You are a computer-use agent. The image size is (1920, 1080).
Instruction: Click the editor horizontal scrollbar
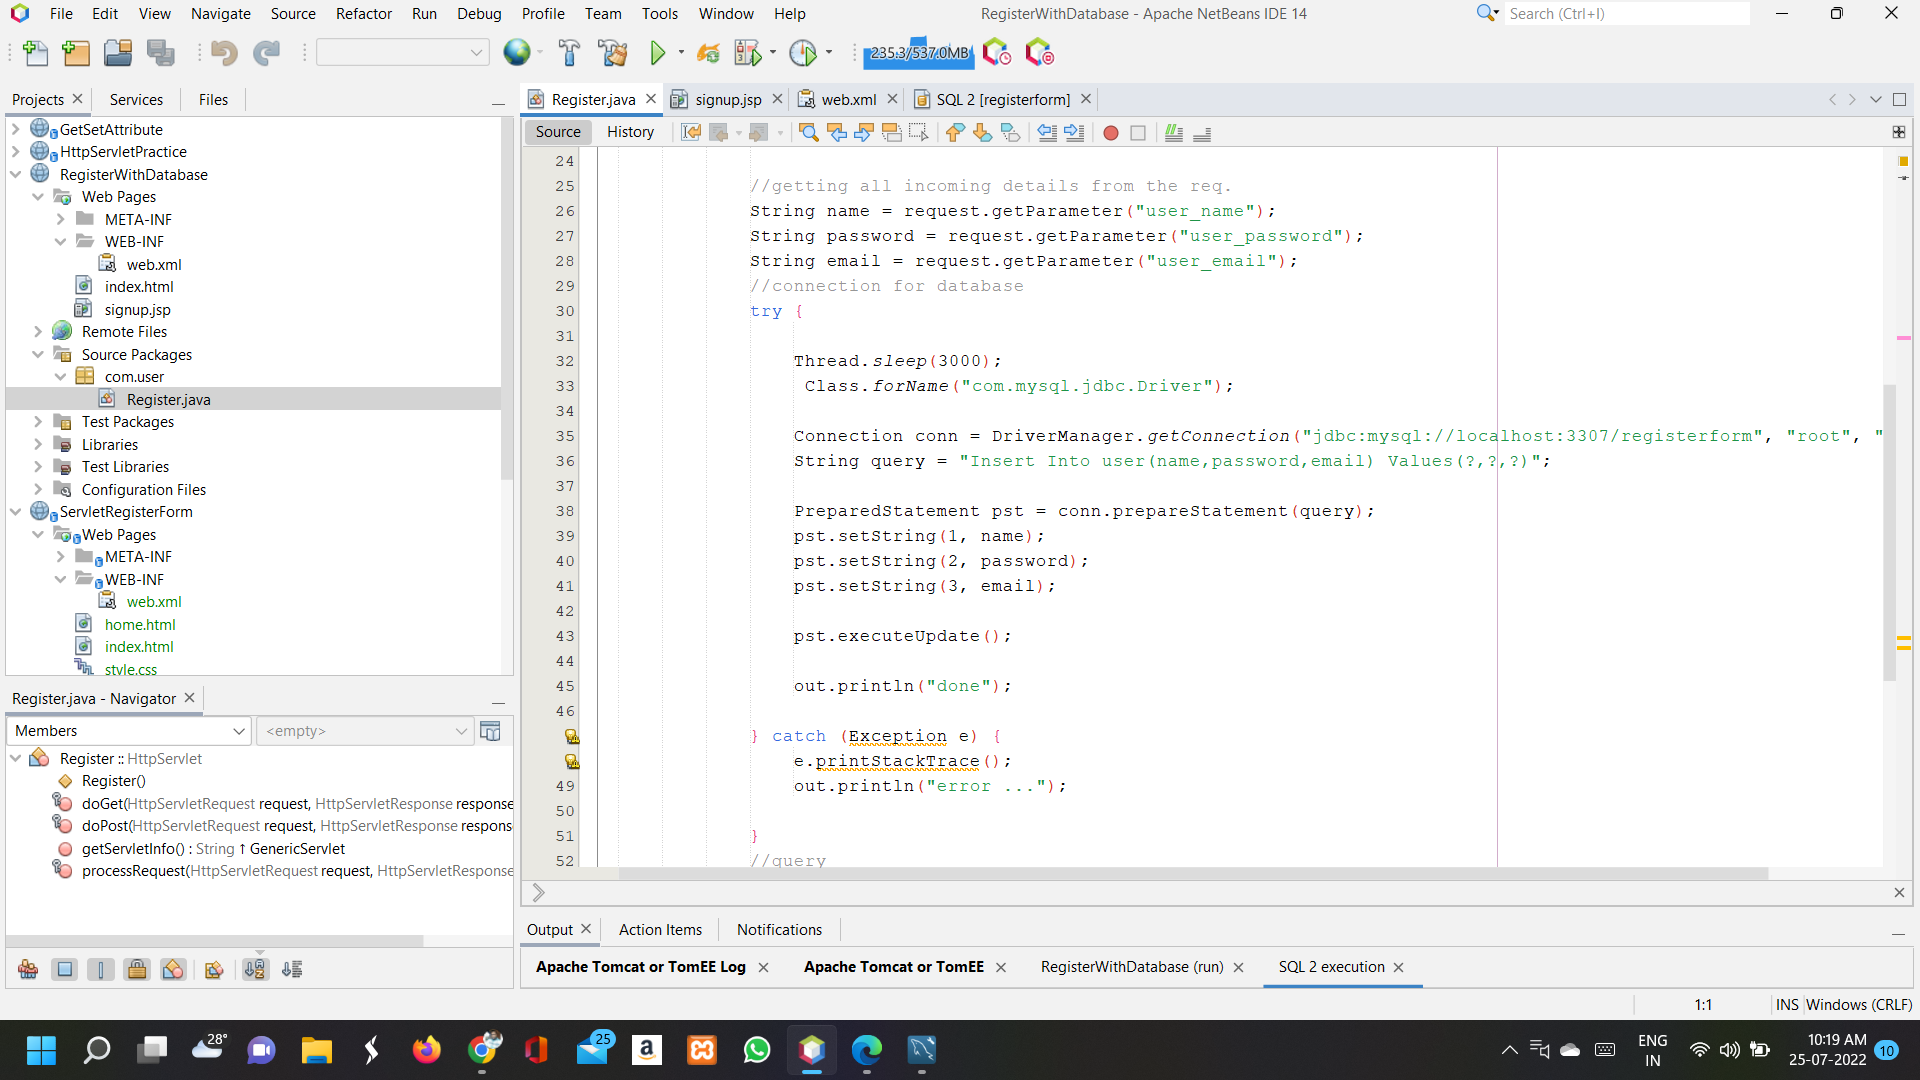(1192, 874)
